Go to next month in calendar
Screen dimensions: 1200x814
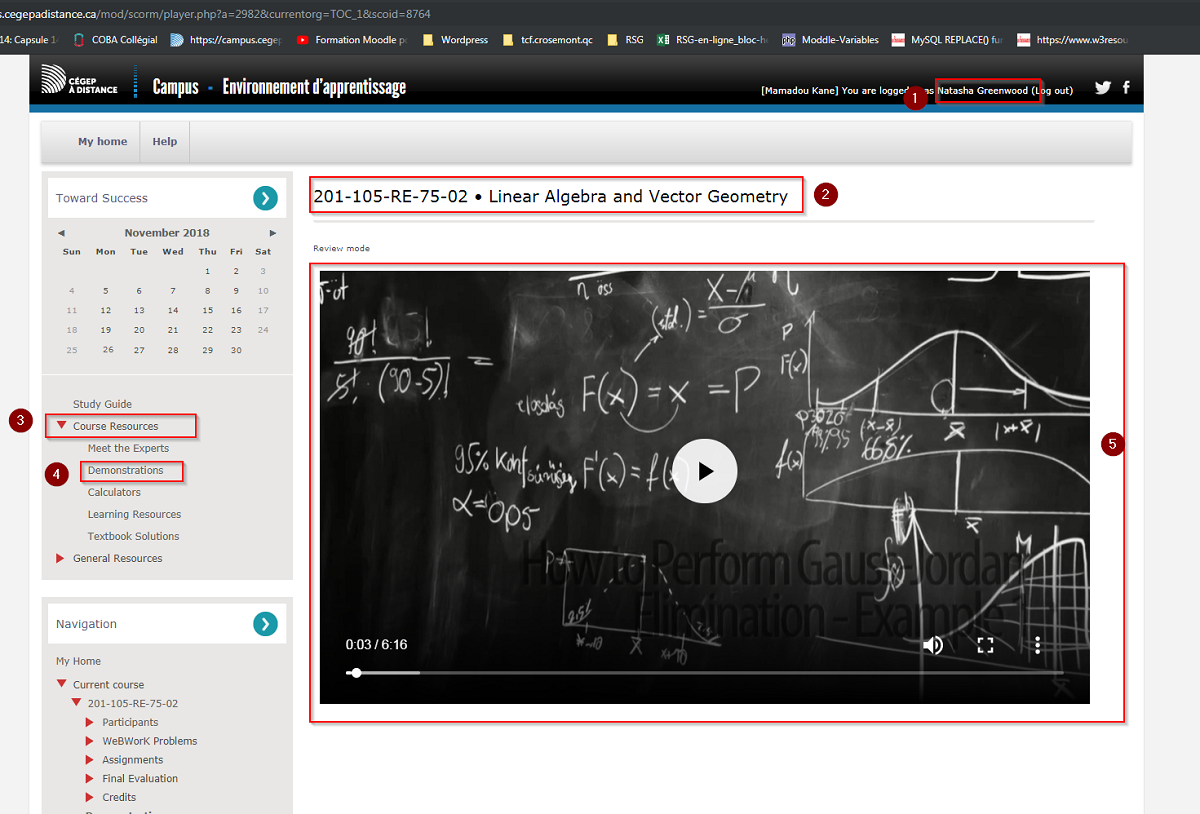pos(273,233)
